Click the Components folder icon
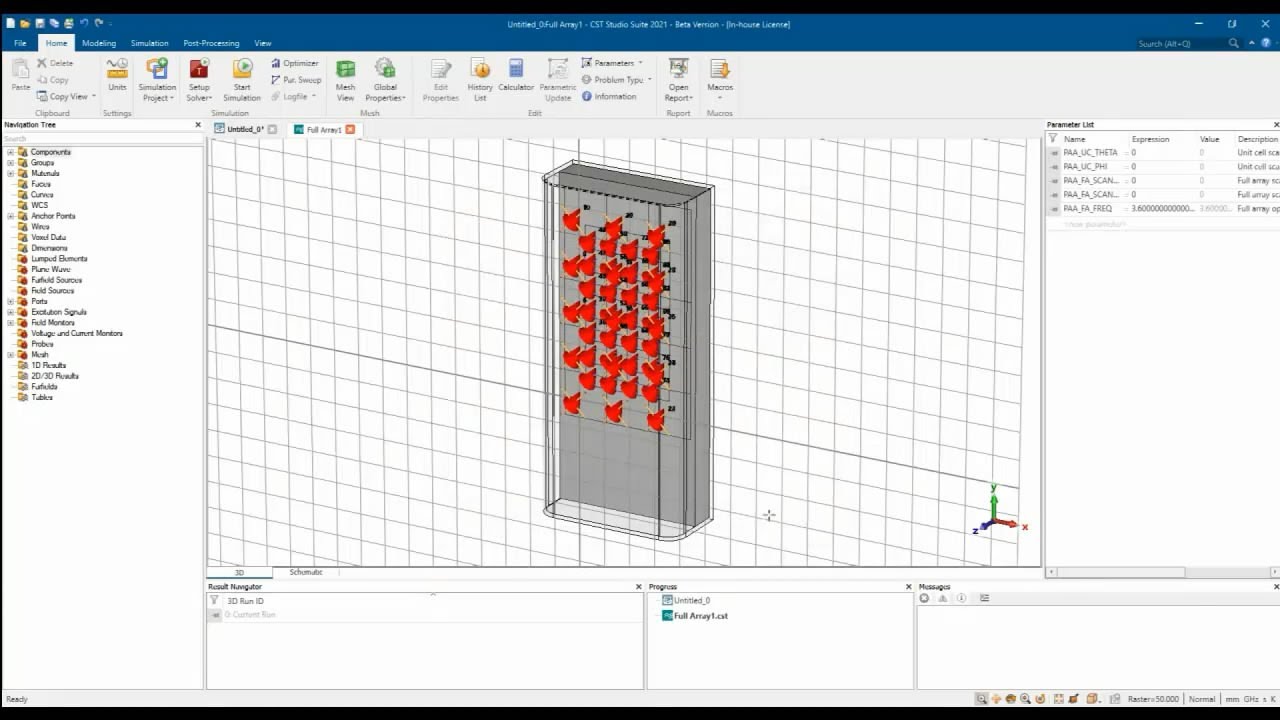This screenshot has width=1280, height=720. click(22, 152)
